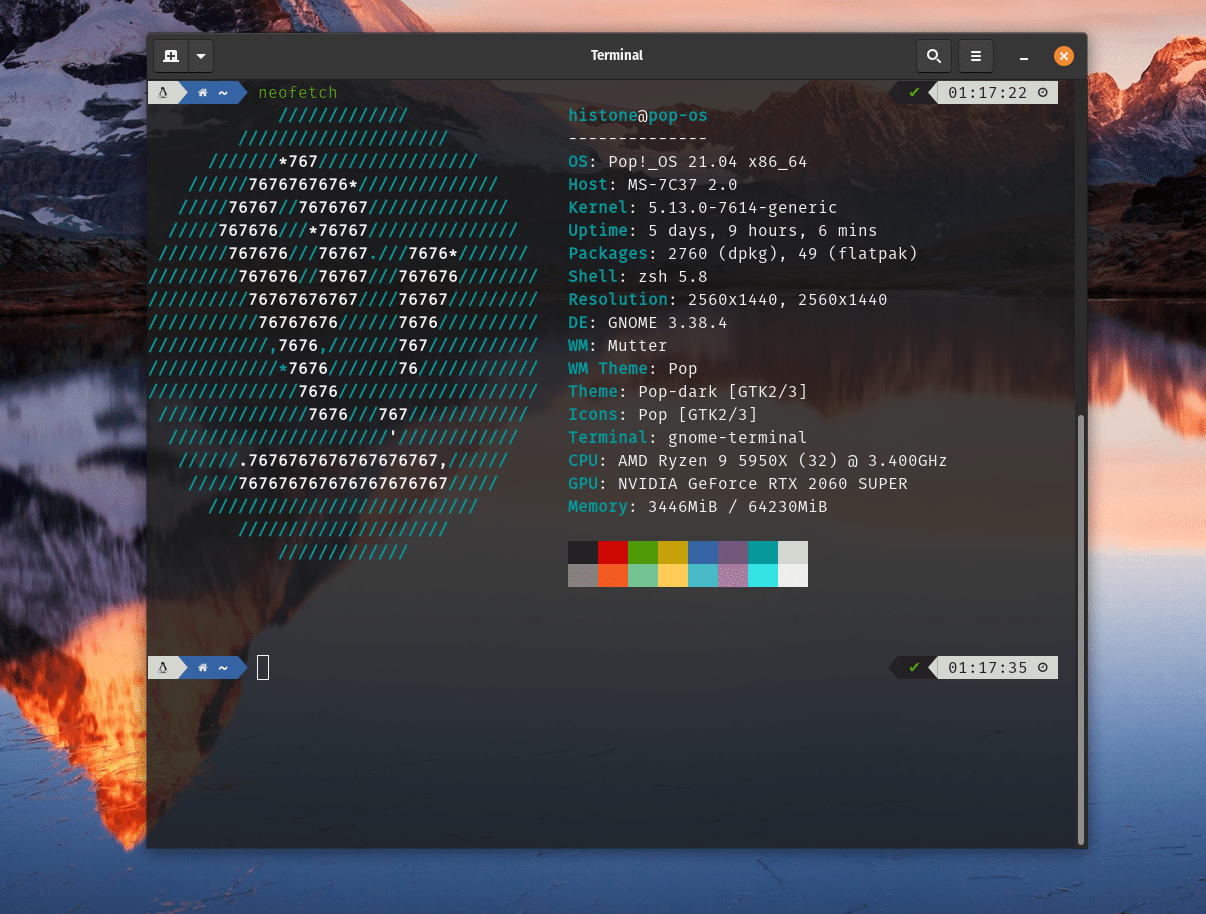
Task: Click the histone@pop-os header text
Action: pyautogui.click(x=638, y=116)
